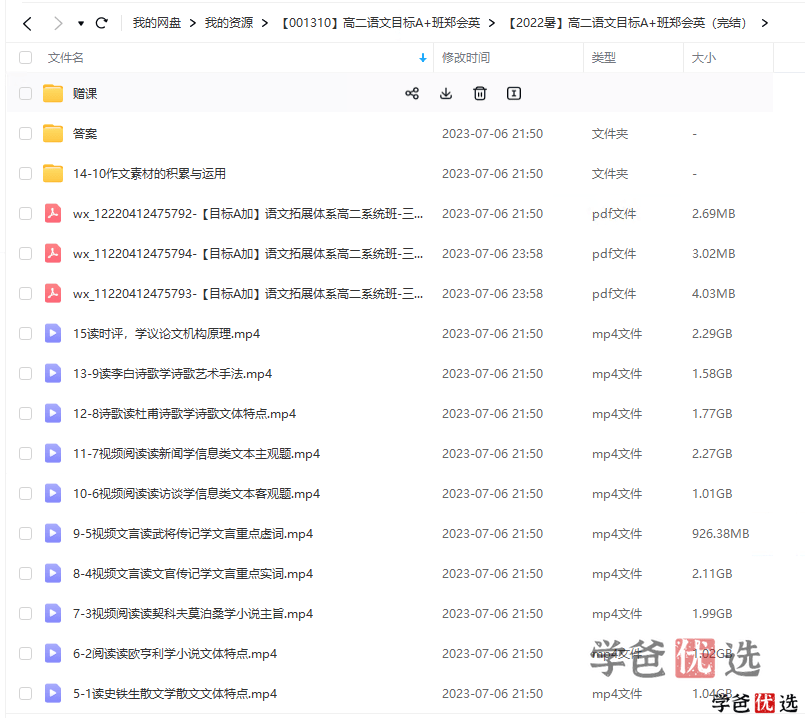This screenshot has height=718, width=805.
Task: Click the 赠课 folder icon
Action: 53,93
